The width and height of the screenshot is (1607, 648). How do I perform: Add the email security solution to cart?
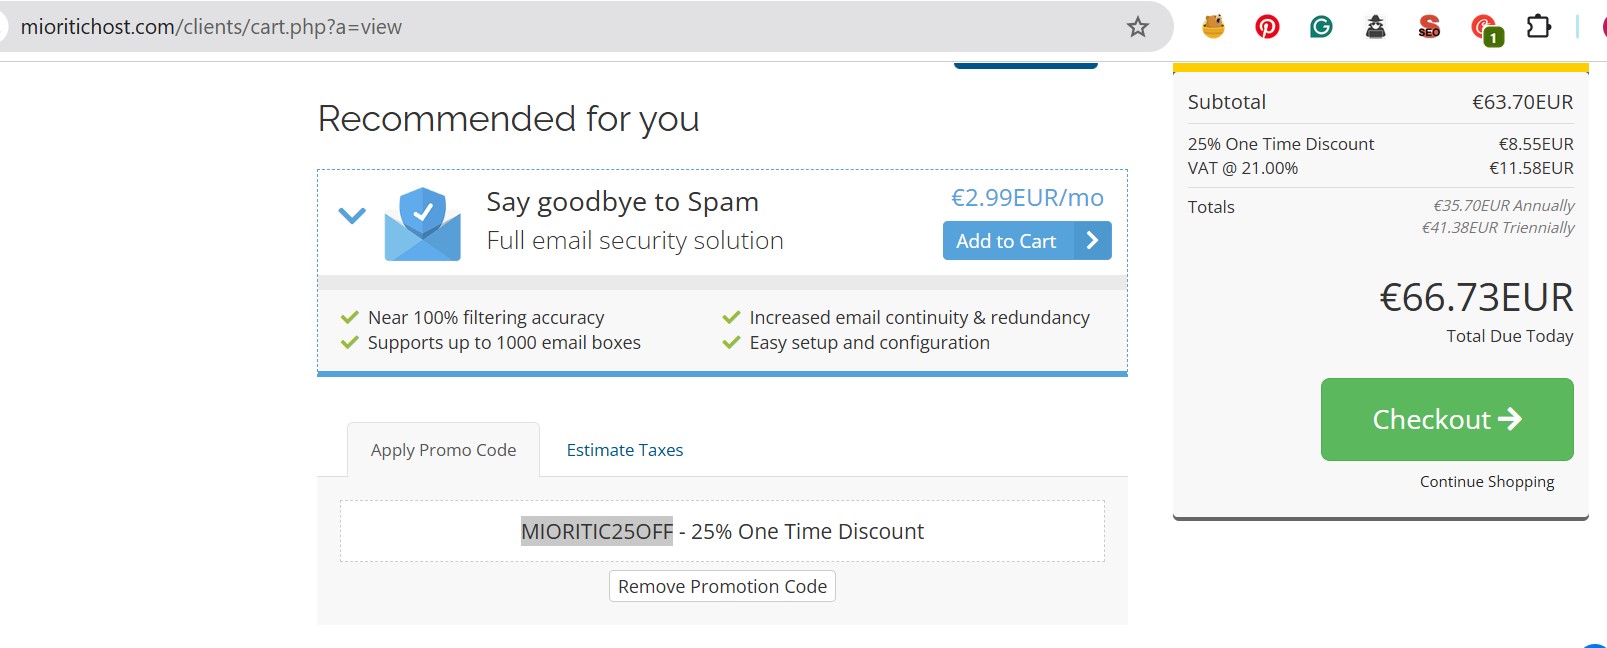(1005, 240)
